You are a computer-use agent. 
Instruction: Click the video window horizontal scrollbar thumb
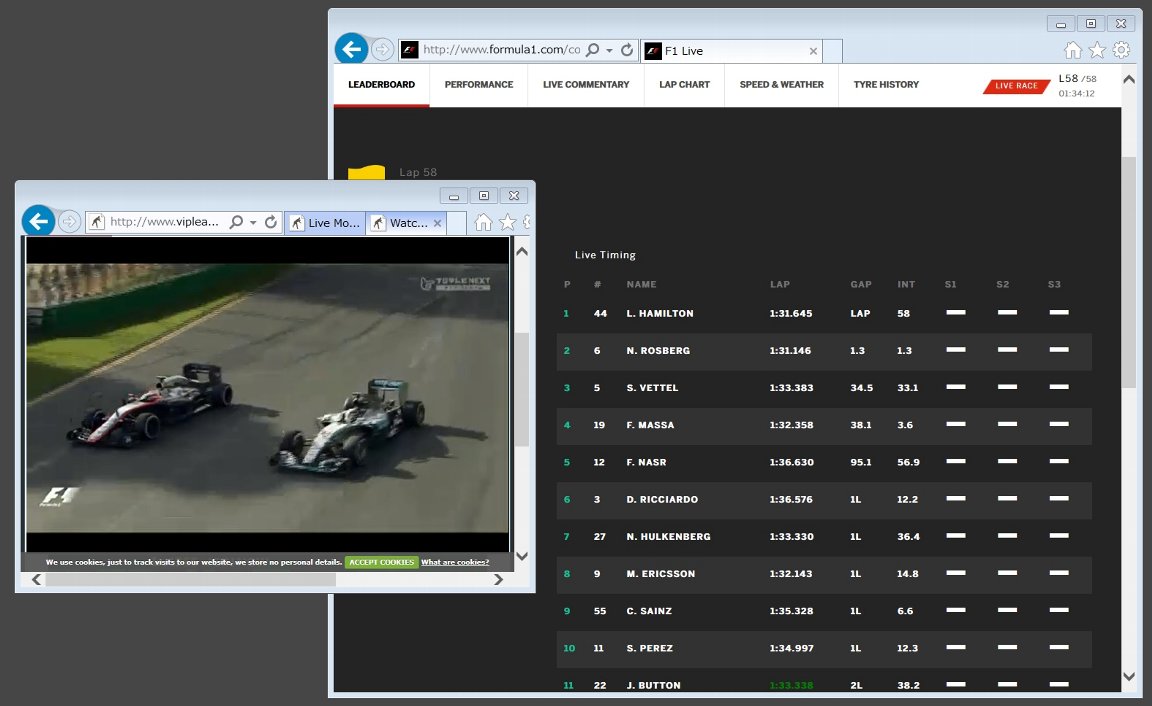pyautogui.click(x=191, y=580)
